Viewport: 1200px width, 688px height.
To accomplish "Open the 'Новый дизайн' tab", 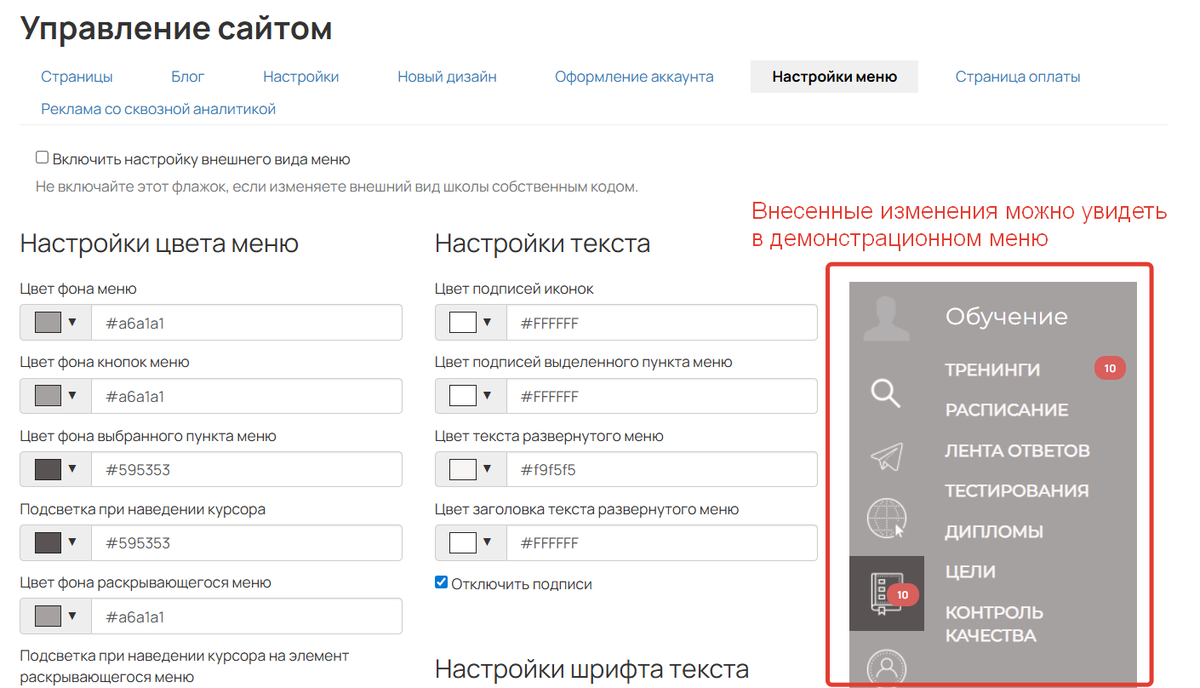I will (447, 76).
